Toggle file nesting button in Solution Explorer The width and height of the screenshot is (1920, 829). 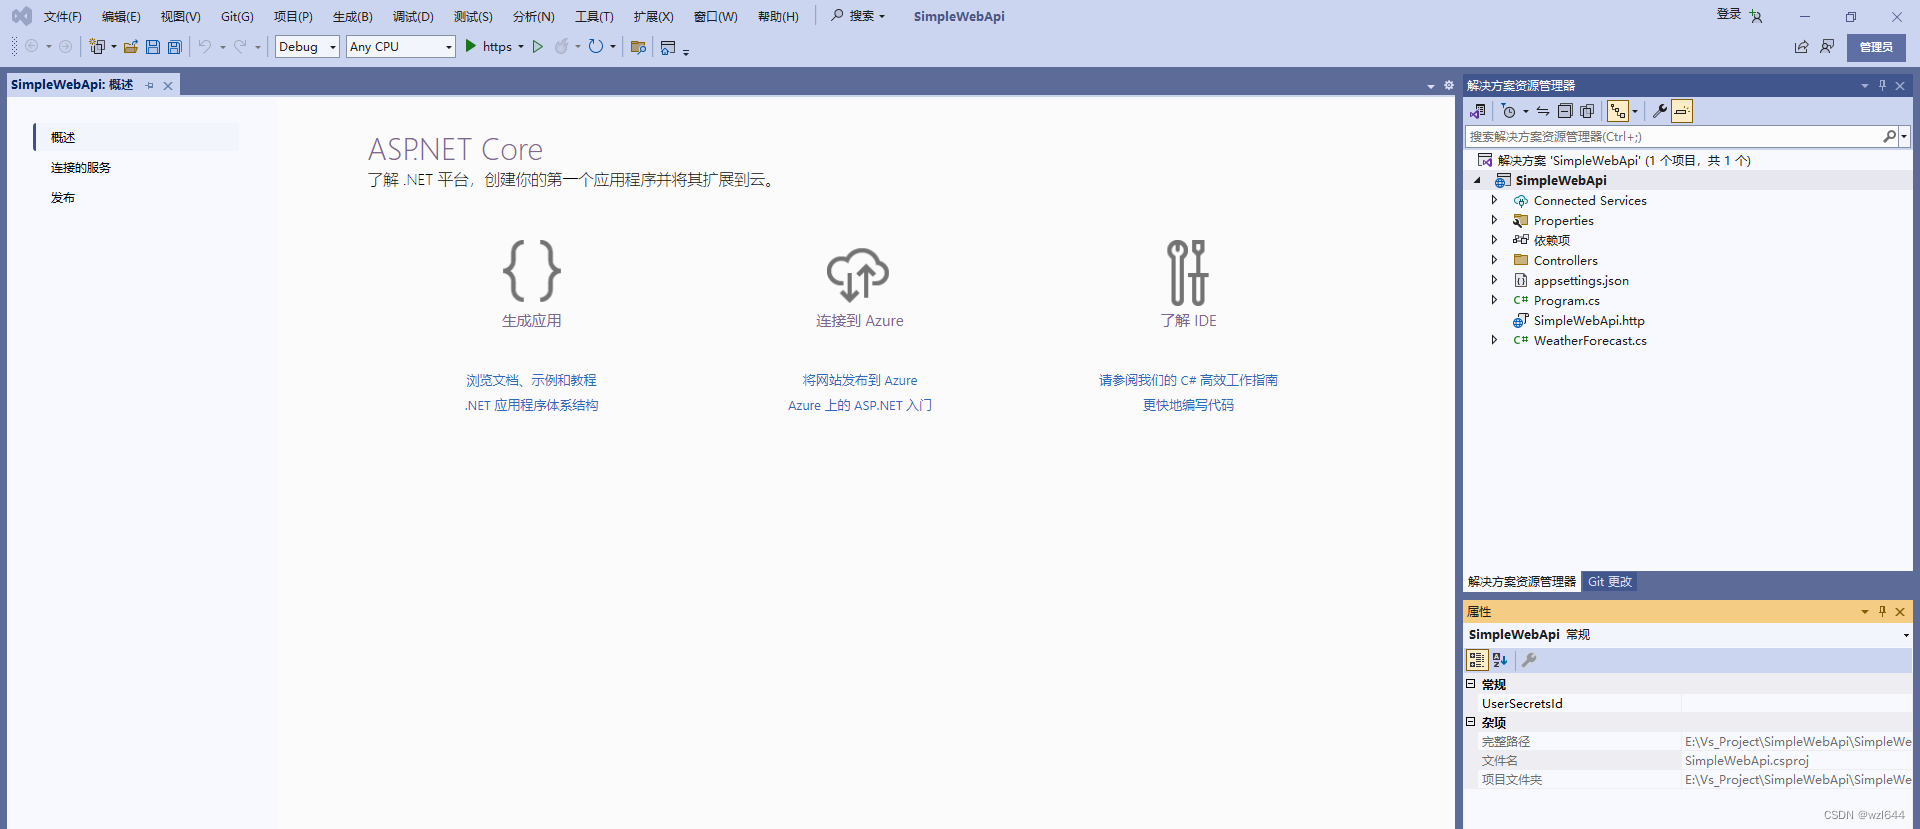(1618, 111)
